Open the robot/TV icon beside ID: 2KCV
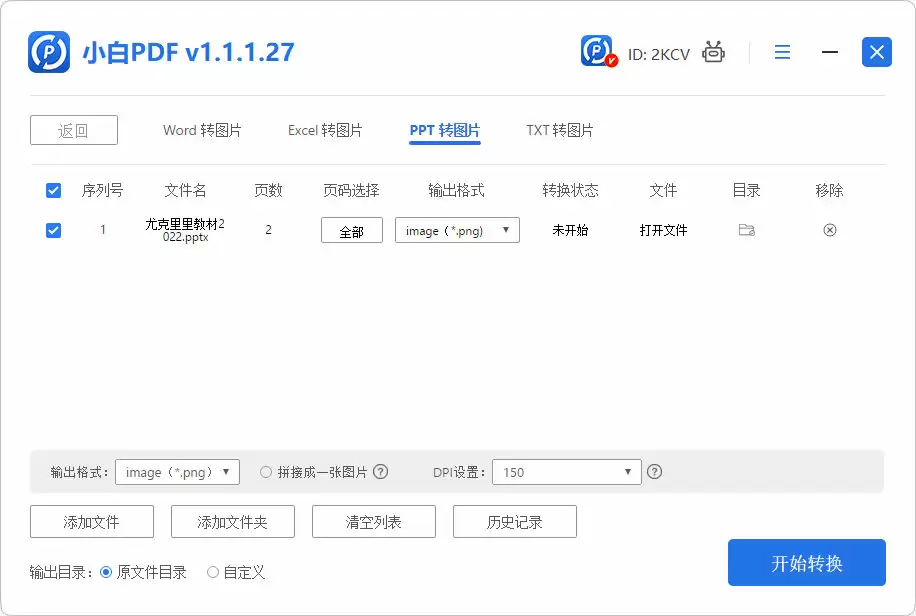 click(x=713, y=53)
